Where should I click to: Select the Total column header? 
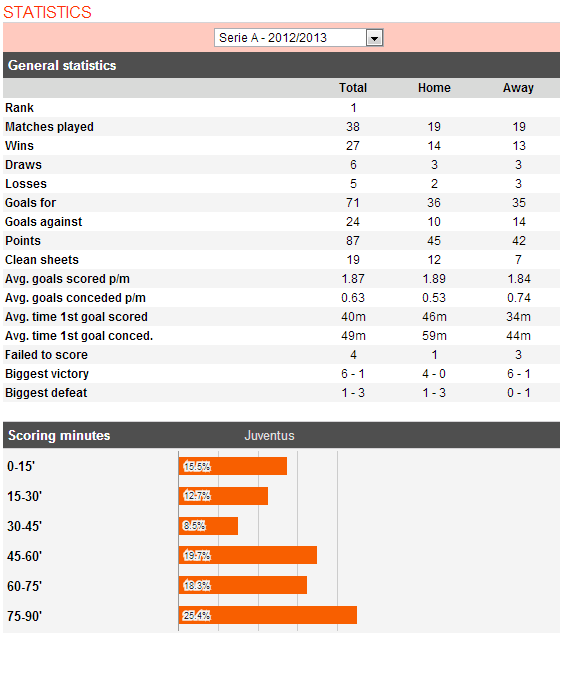point(353,88)
